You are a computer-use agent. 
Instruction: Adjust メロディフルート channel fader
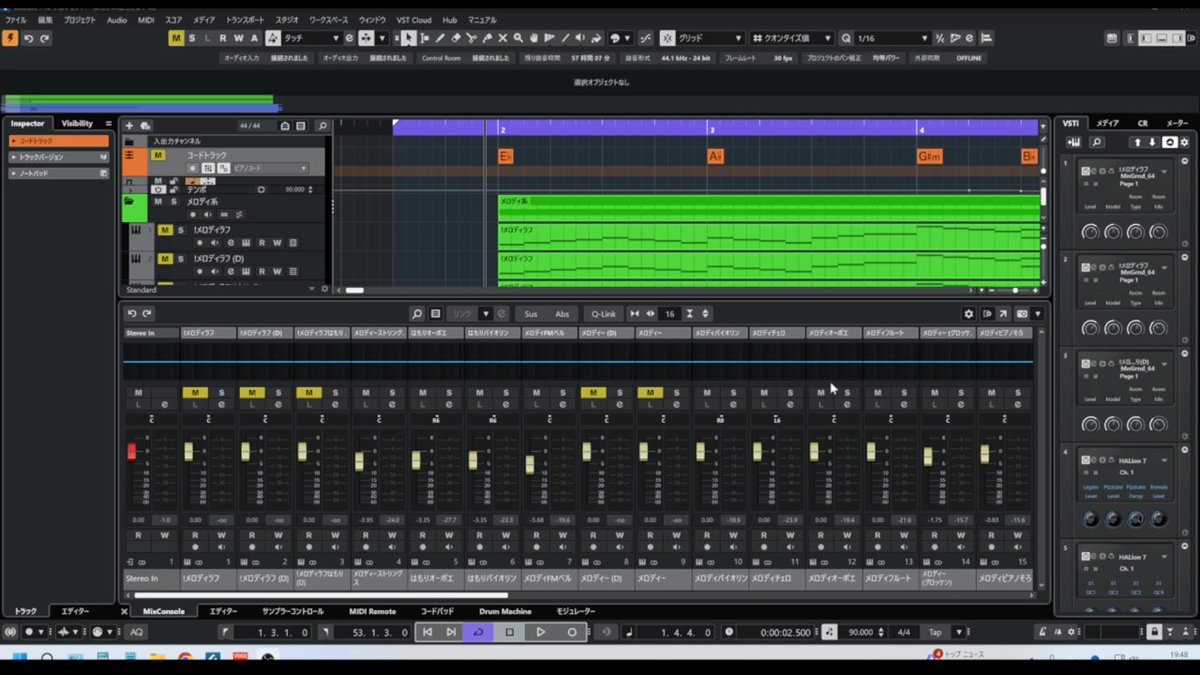pos(871,452)
